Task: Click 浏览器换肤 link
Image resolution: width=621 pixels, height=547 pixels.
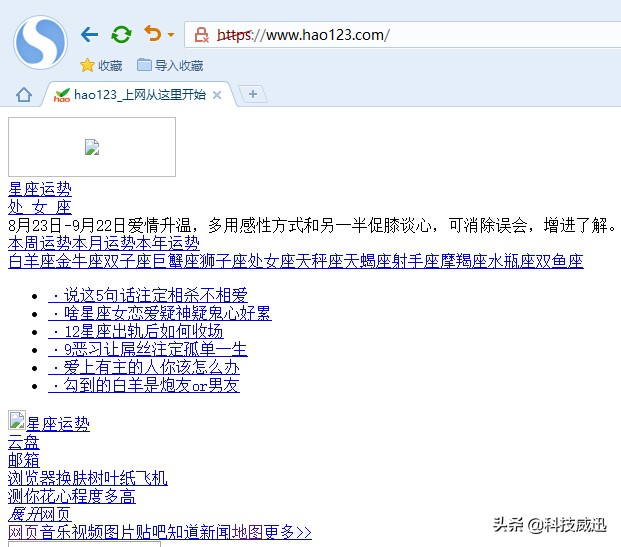Action: click(x=48, y=478)
